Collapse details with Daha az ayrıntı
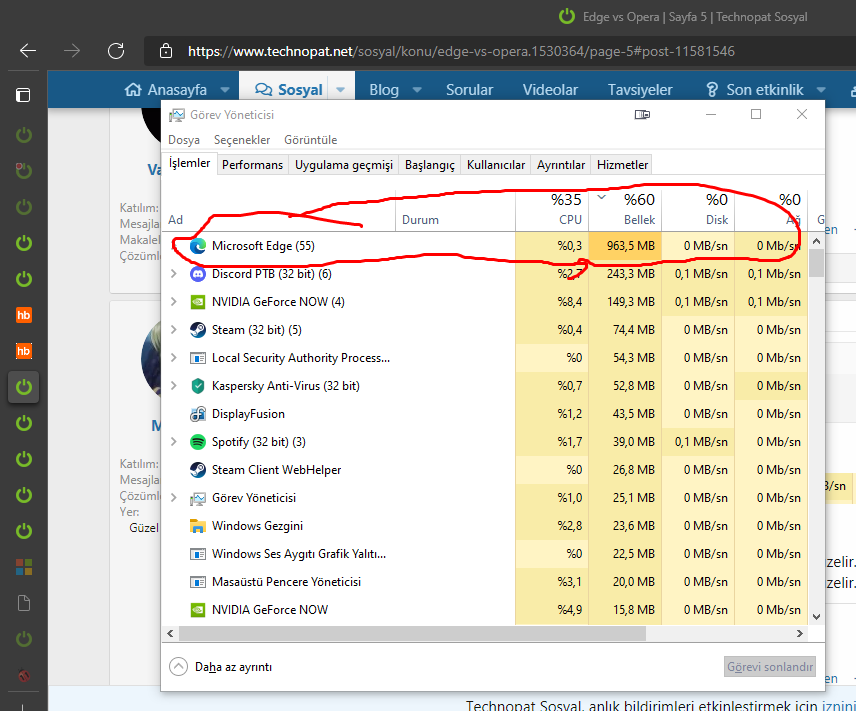 pos(221,667)
